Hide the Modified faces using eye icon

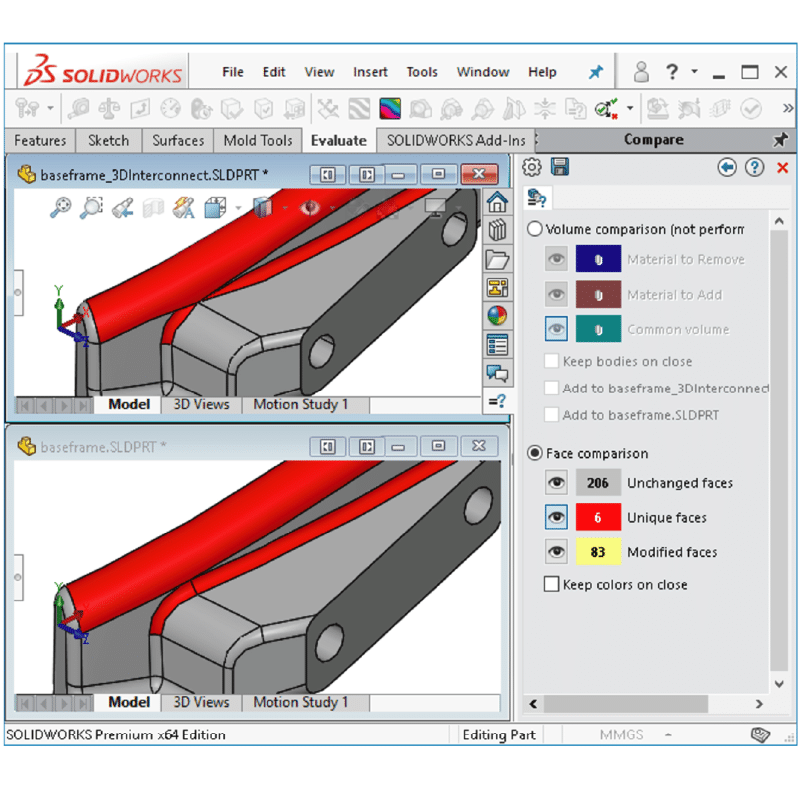tap(556, 552)
